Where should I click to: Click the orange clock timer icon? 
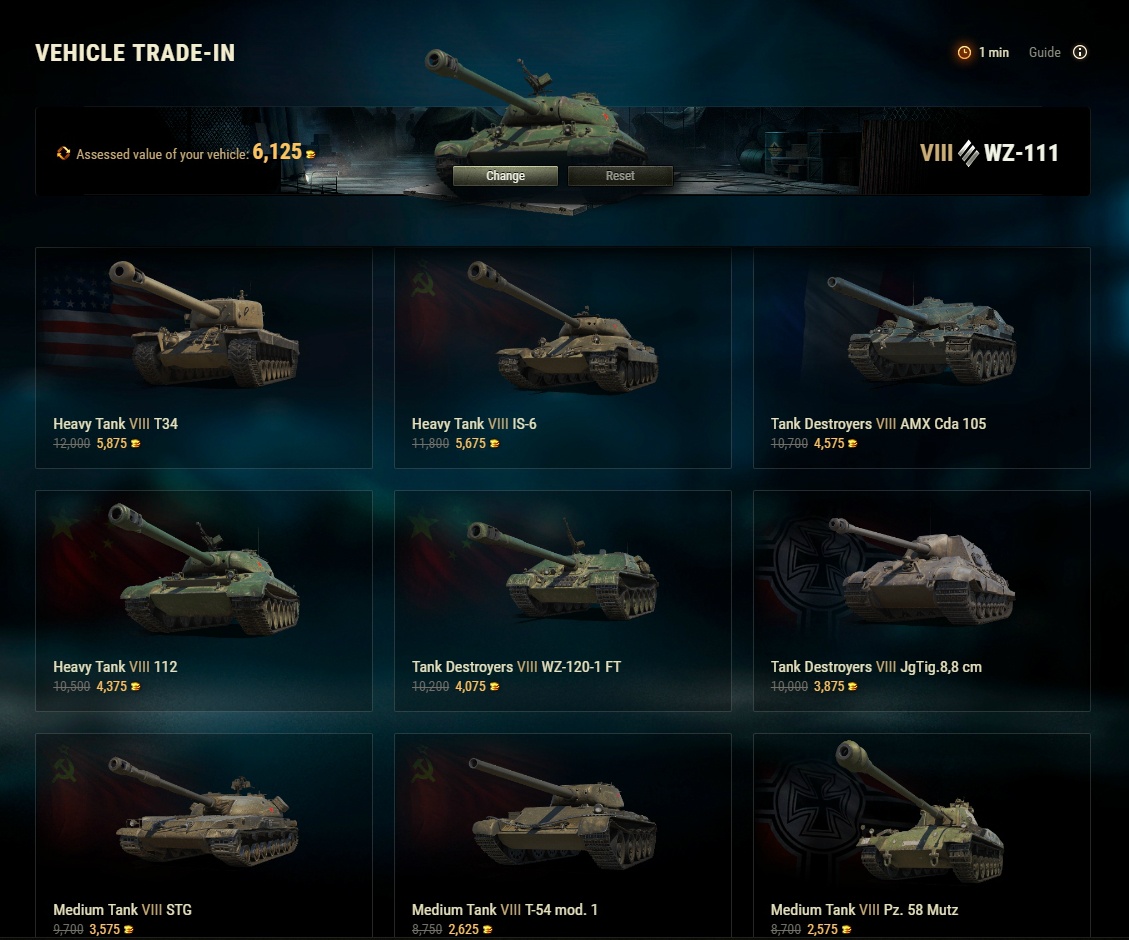click(x=963, y=52)
